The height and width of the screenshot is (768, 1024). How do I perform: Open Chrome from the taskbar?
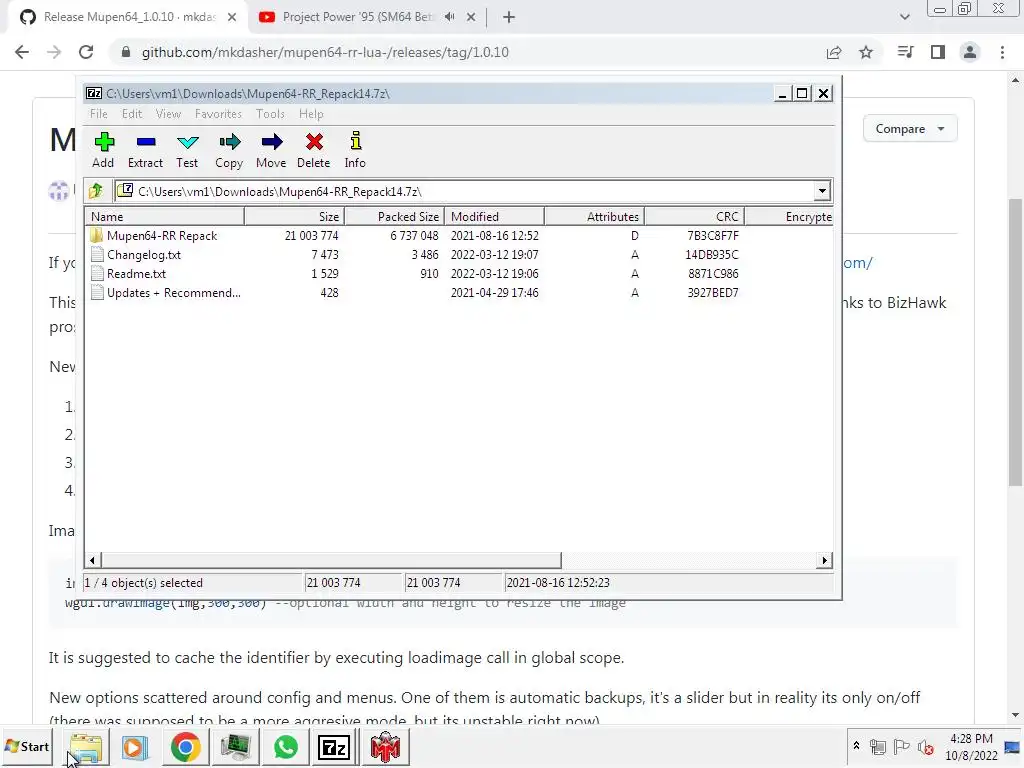click(x=185, y=747)
